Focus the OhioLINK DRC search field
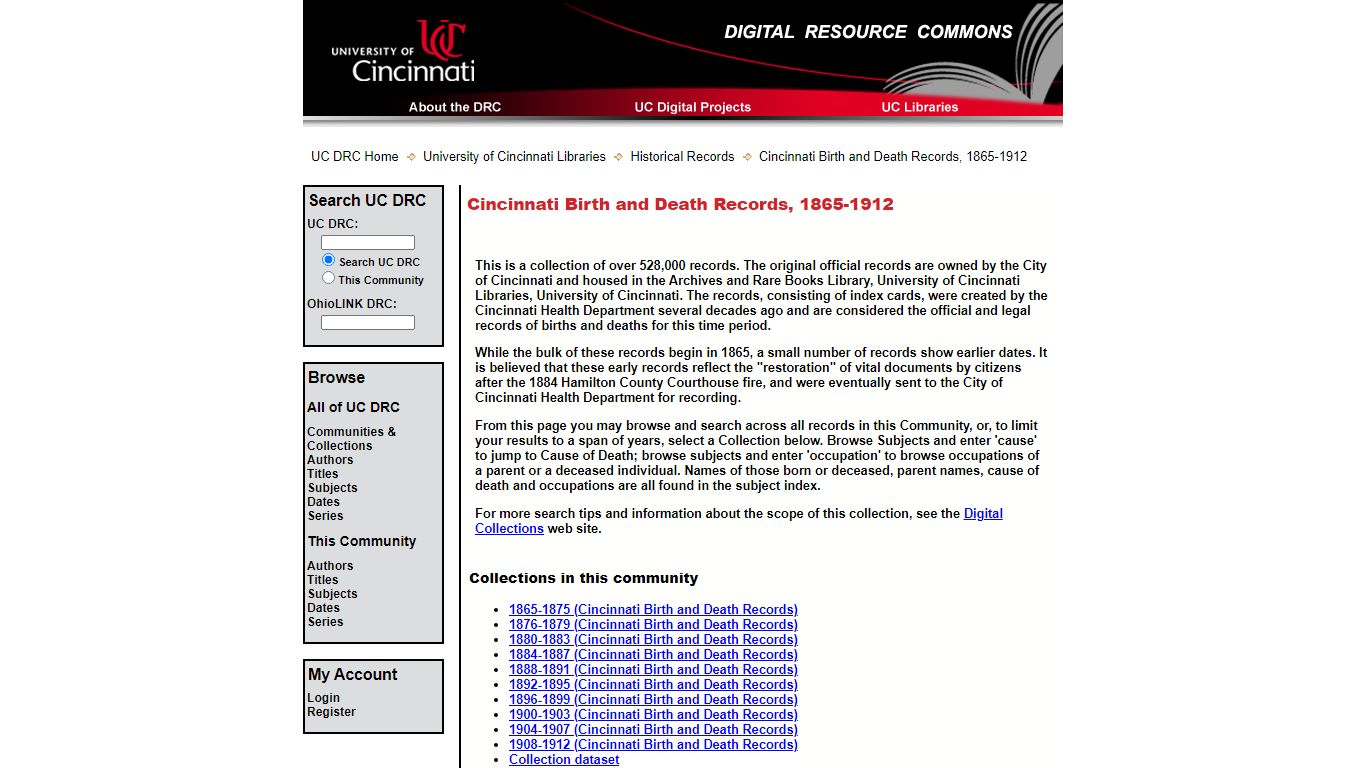1366x768 pixels. [368, 322]
